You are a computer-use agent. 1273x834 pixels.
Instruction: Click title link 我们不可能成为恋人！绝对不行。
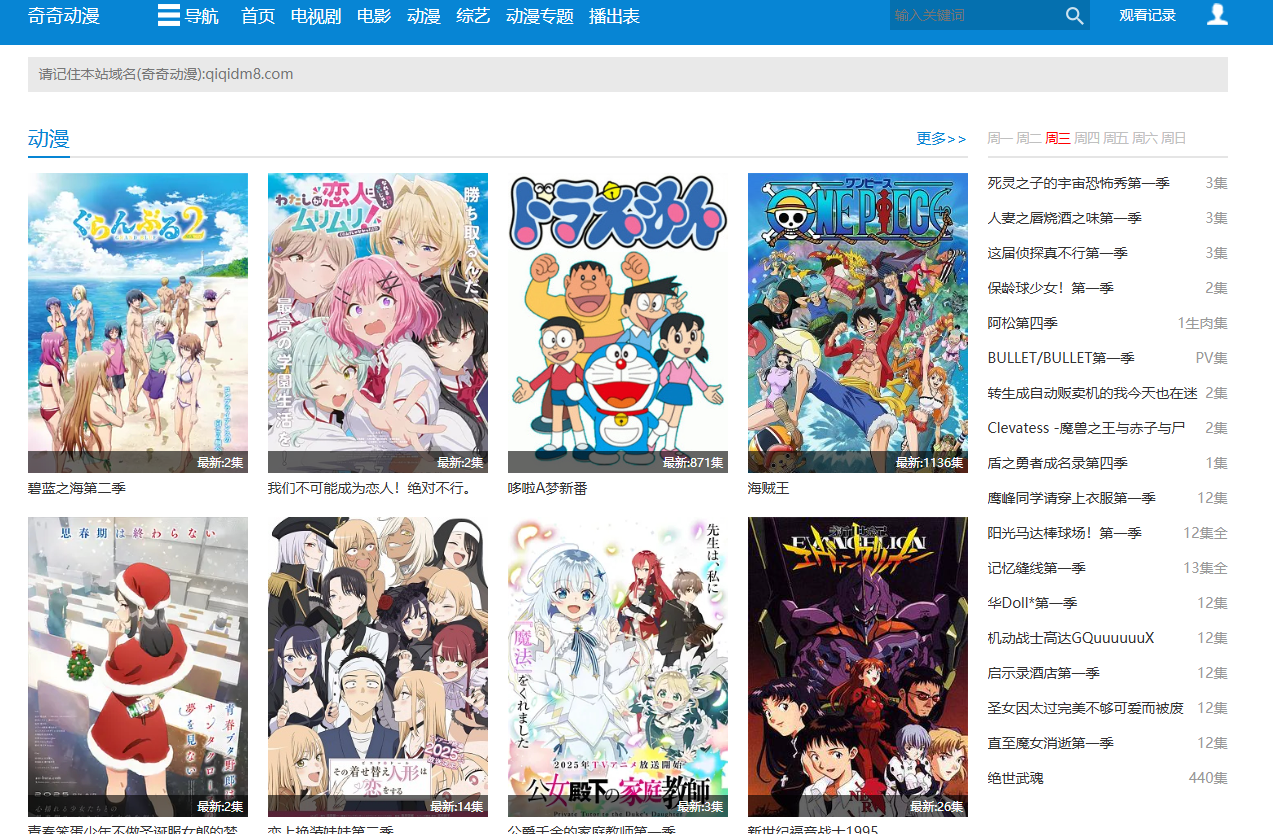pyautogui.click(x=370, y=488)
